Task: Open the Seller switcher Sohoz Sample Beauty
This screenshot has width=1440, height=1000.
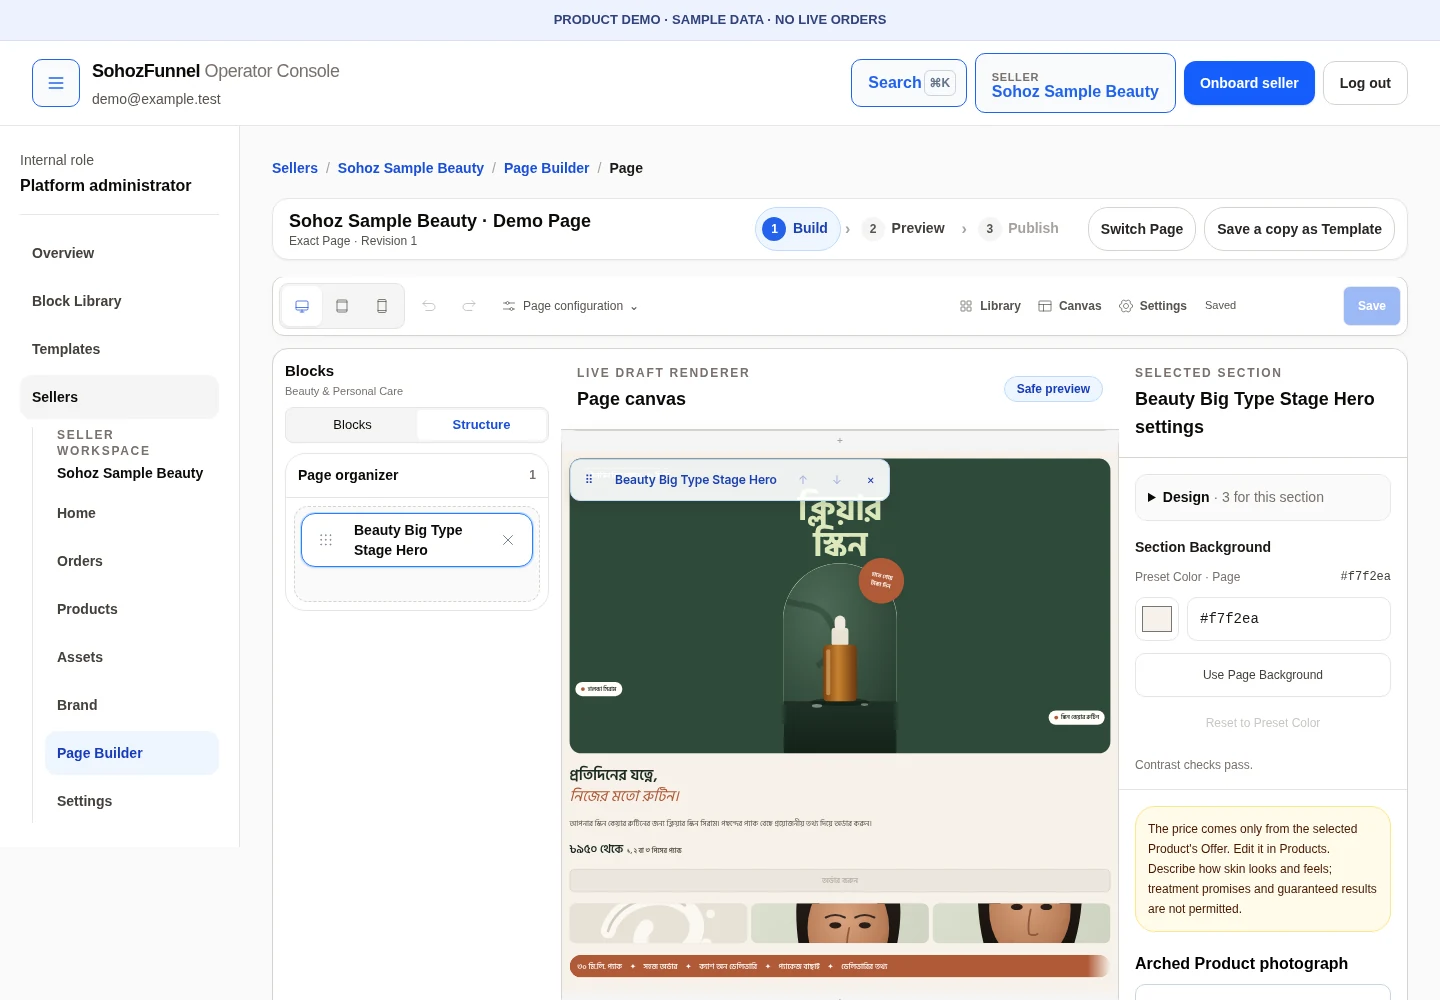Action: 1075,83
